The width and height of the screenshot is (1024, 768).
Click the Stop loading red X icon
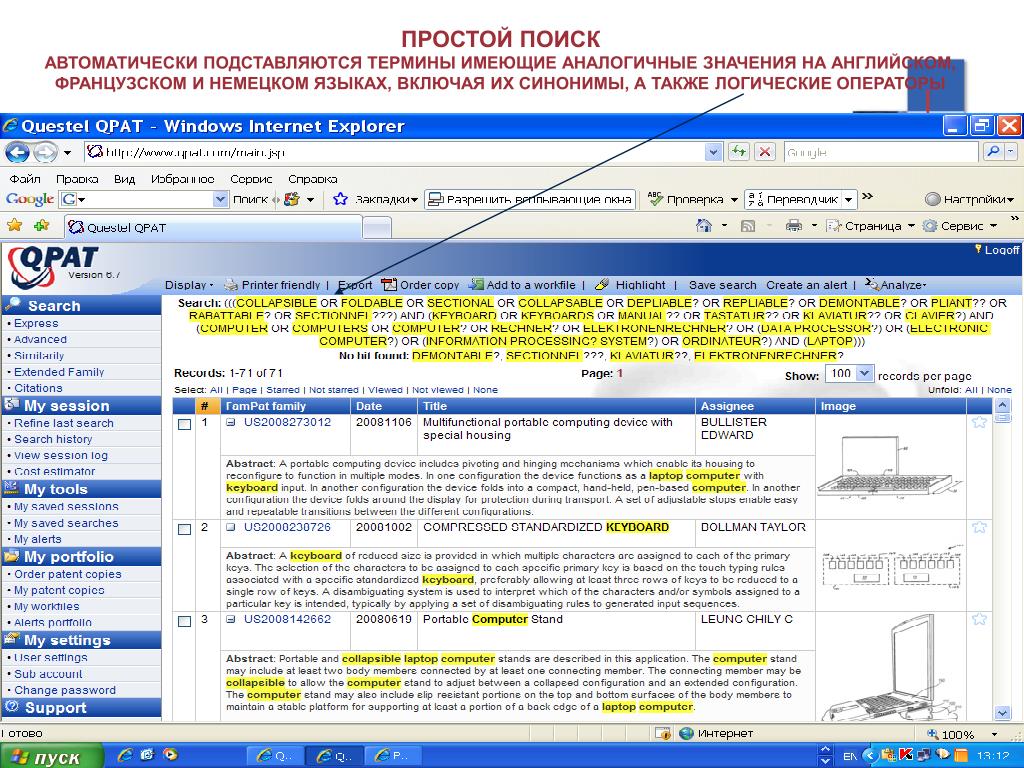click(764, 152)
